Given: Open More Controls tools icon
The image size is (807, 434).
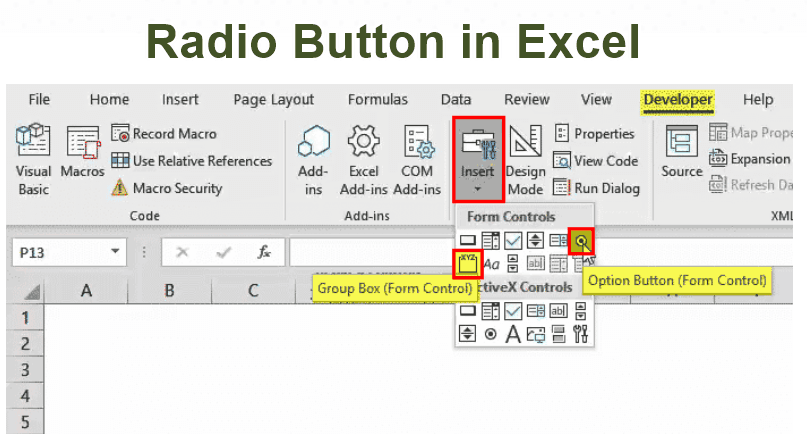Looking at the screenshot, I should [581, 334].
